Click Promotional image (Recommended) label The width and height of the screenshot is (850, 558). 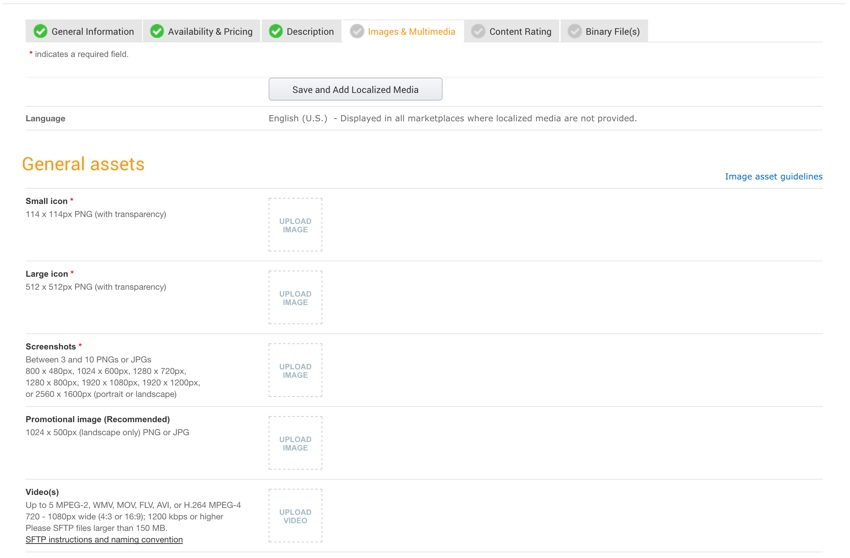[98, 419]
